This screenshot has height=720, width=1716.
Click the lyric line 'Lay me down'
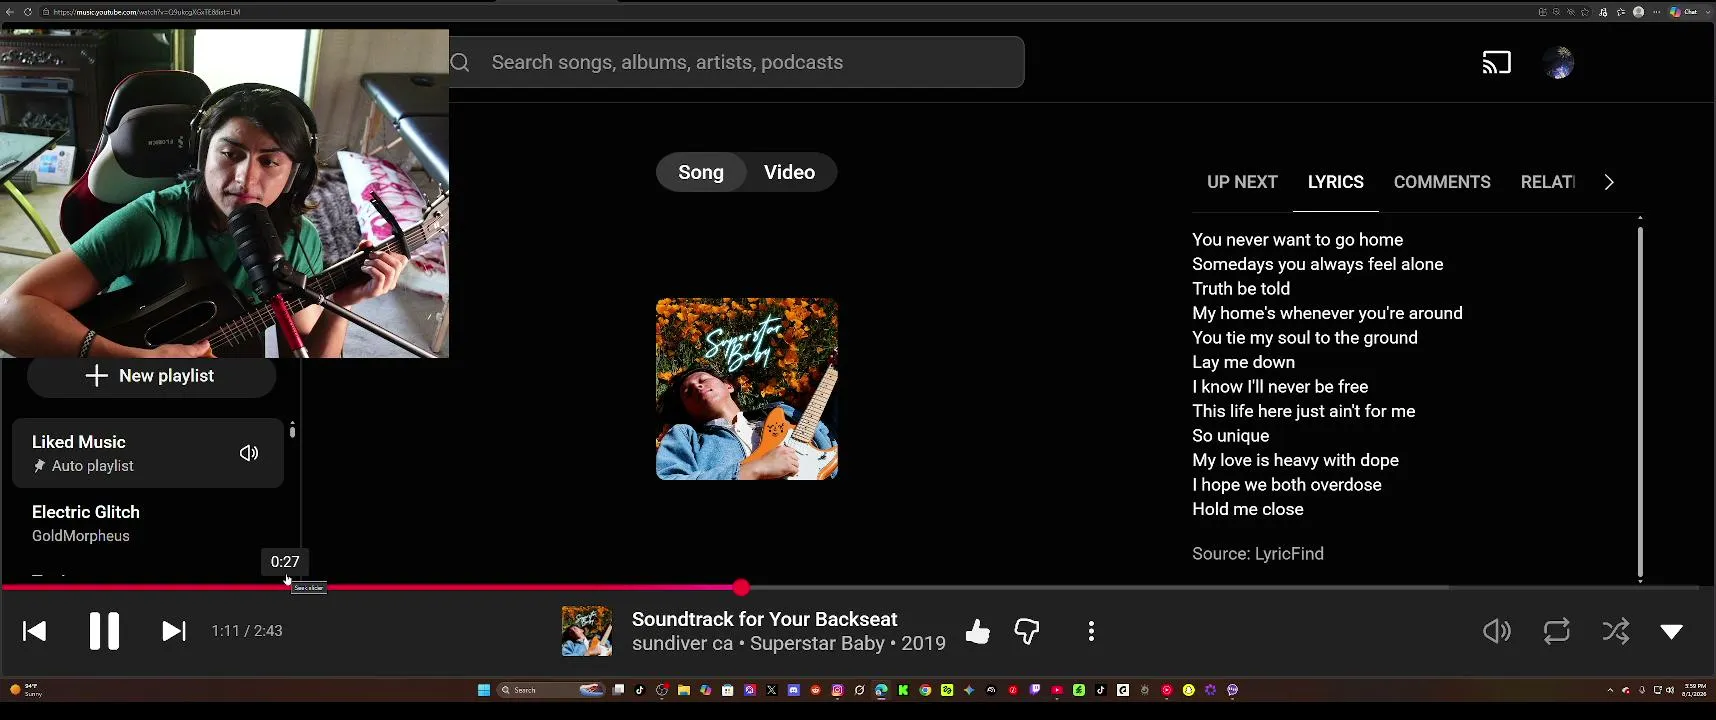(x=1243, y=362)
